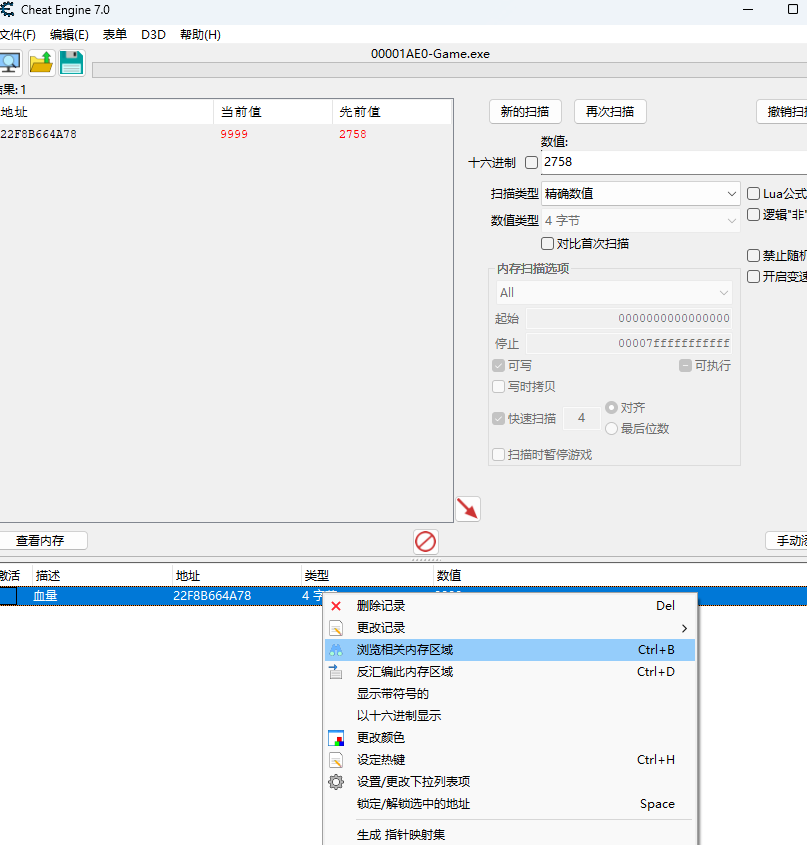Viewport: 807px width, 845px height.
Task: Toggle the 写时拷贝 checkbox
Action: 499,387
